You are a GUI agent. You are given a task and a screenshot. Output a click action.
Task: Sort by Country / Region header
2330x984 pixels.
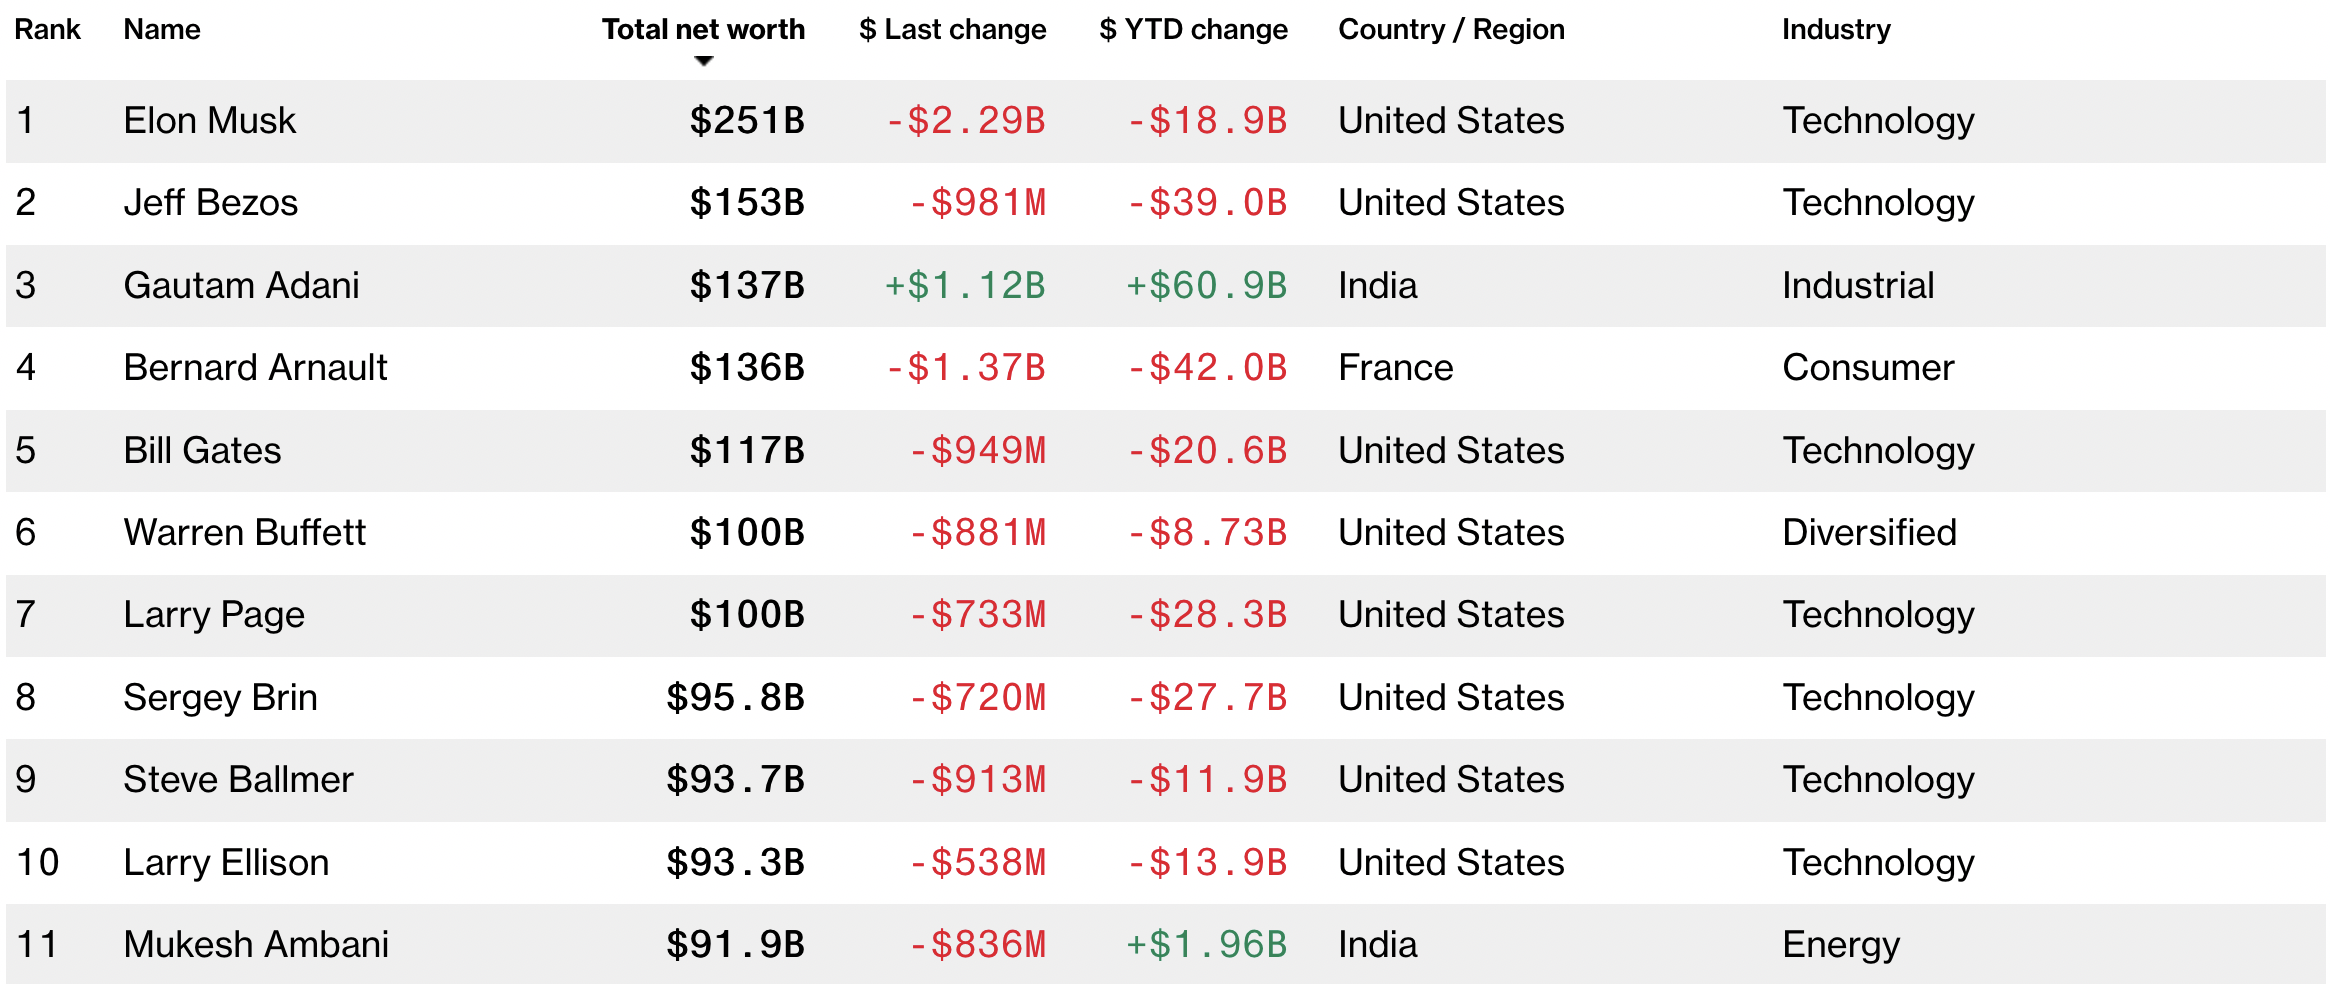pyautogui.click(x=1451, y=30)
